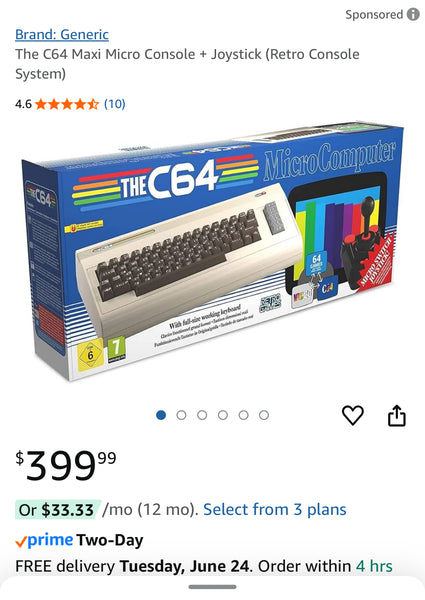Open the (10) reviews count link
Screen dimensions: 425x600
click(x=115, y=104)
